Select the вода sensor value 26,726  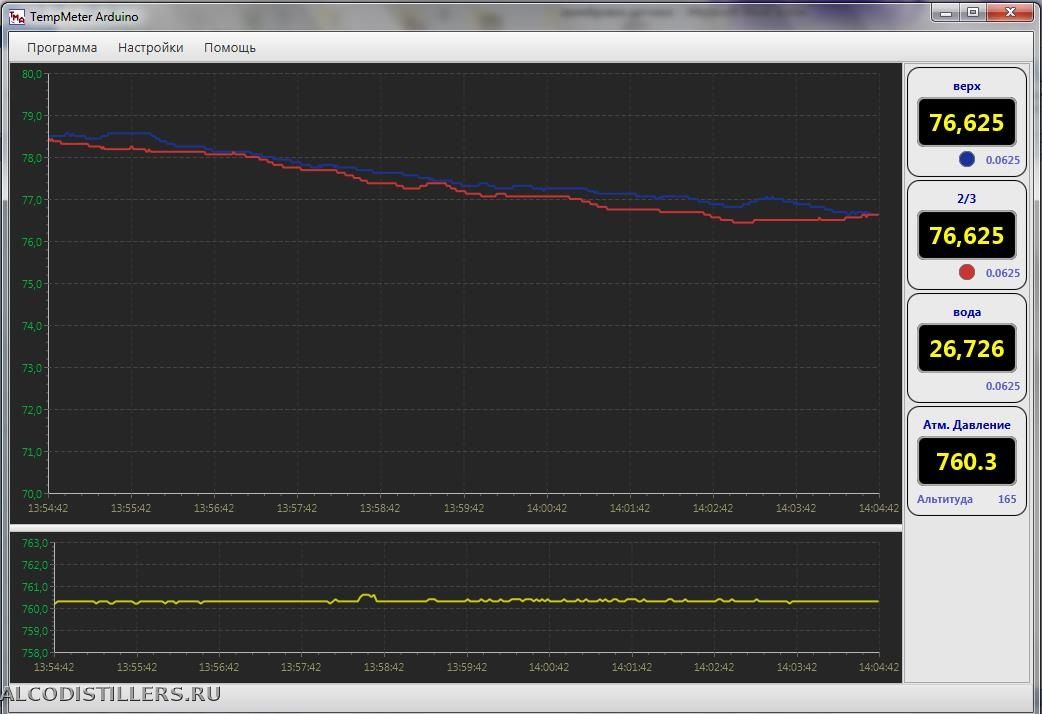click(x=967, y=348)
